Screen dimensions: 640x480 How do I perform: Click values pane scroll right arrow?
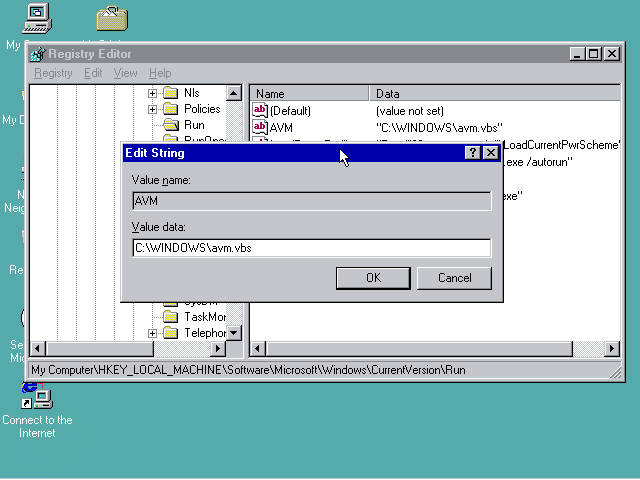[x=611, y=349]
